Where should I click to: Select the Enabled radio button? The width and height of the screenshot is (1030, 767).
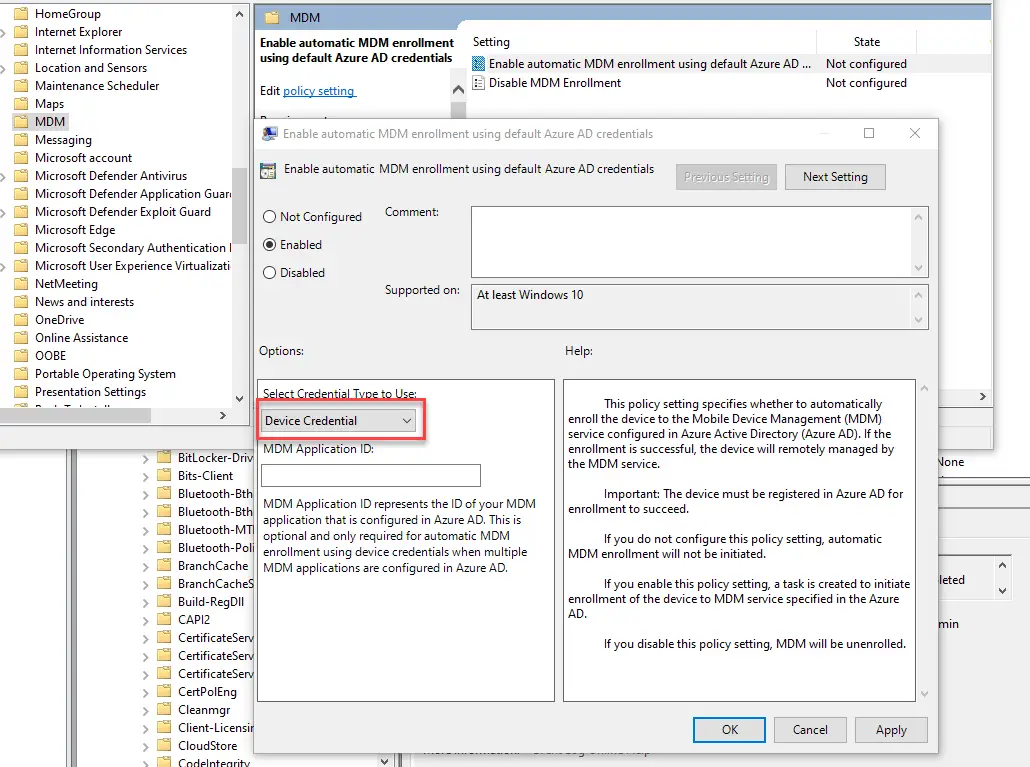coord(270,244)
